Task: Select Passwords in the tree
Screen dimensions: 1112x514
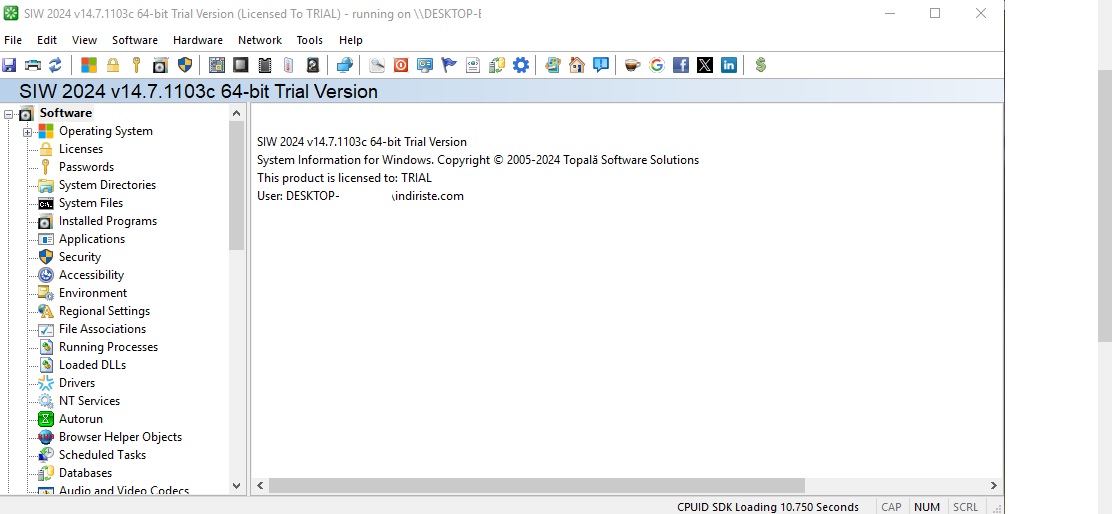Action: click(x=87, y=167)
